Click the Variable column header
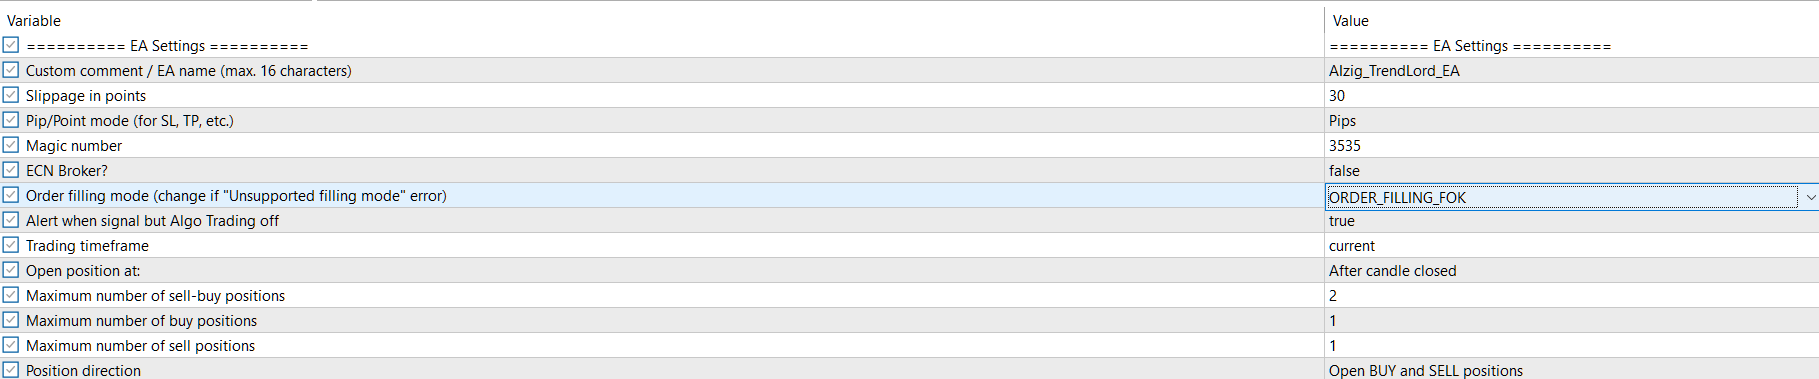The image size is (1819, 379). (x=34, y=20)
